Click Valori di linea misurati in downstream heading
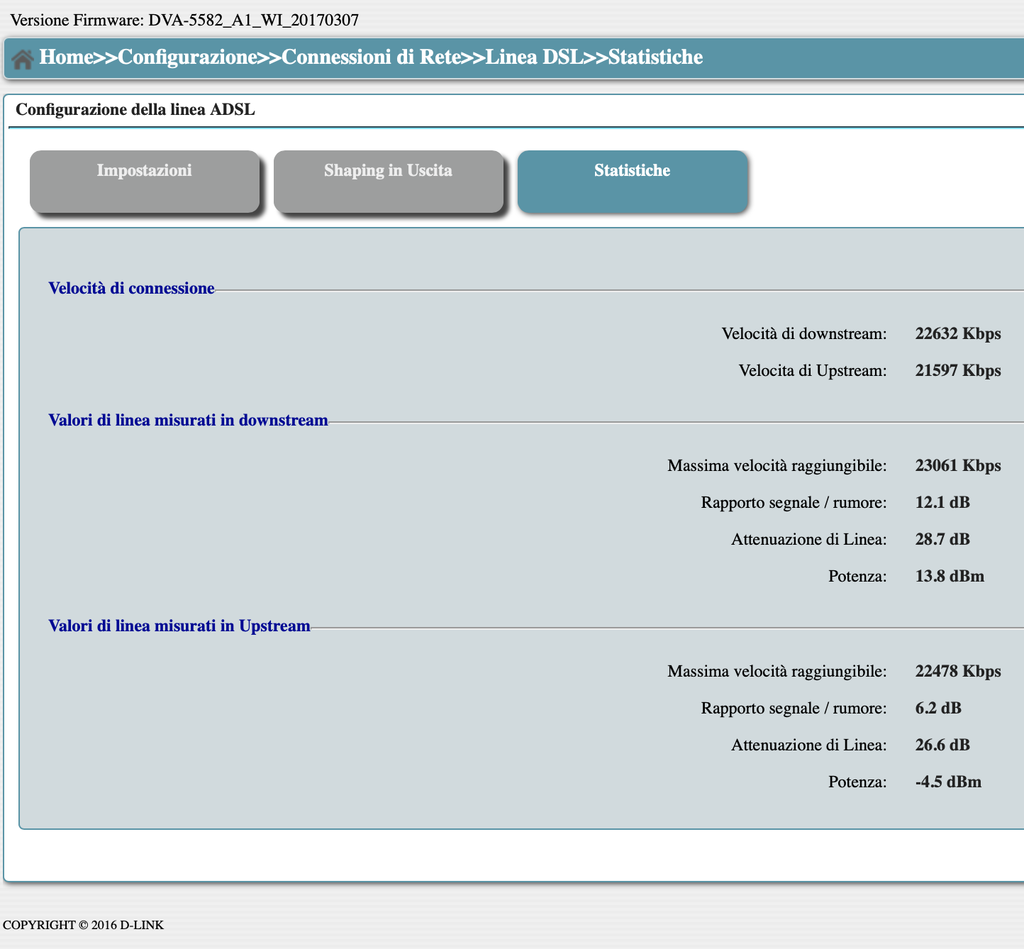The width and height of the screenshot is (1024, 949). (x=188, y=420)
